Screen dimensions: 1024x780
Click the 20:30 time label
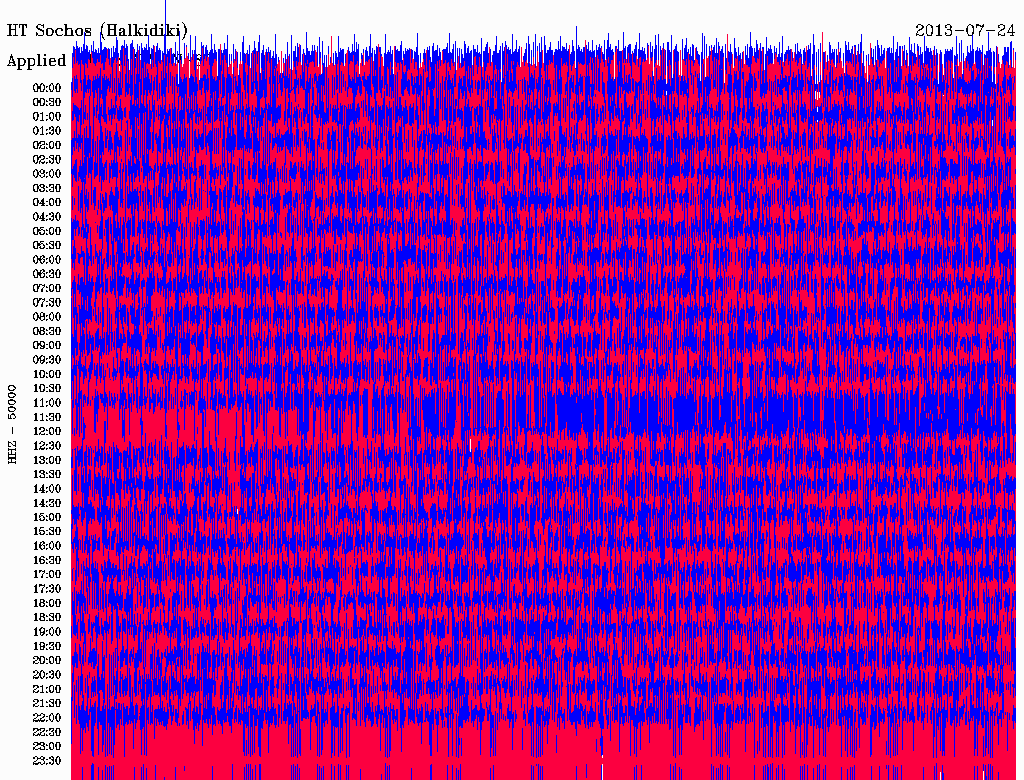[47, 675]
